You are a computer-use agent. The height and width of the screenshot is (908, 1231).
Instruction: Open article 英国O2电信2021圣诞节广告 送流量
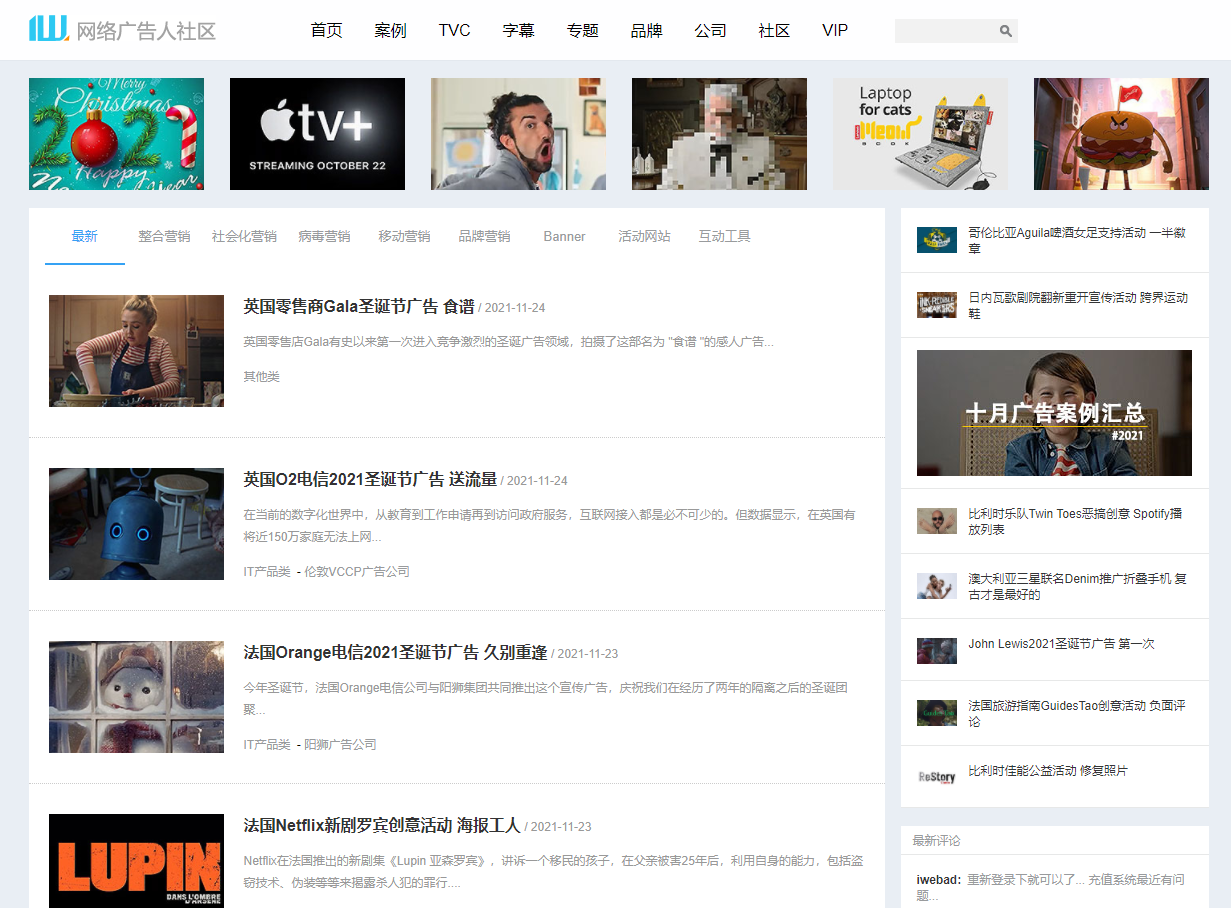[370, 480]
